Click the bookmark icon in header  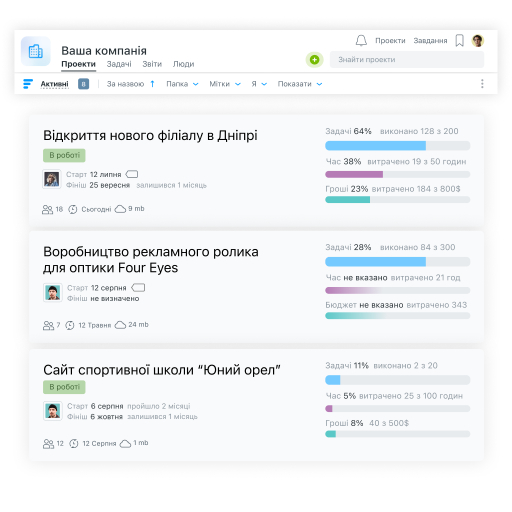point(460,41)
